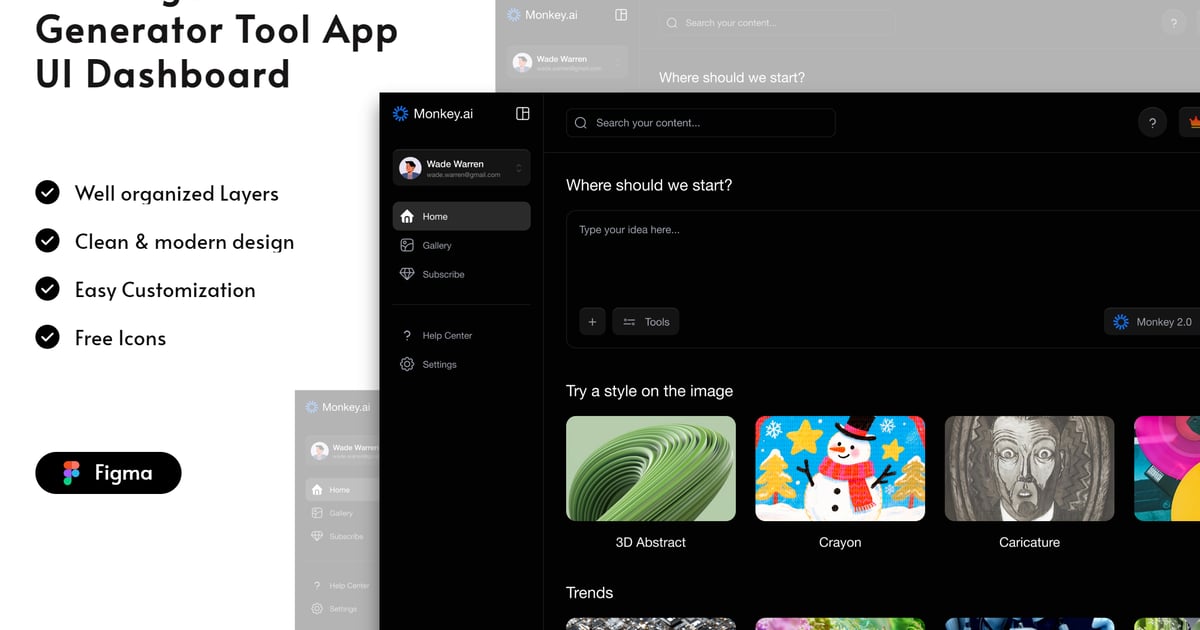Click the plus add attachment button
This screenshot has width=1200, height=630.
592,322
